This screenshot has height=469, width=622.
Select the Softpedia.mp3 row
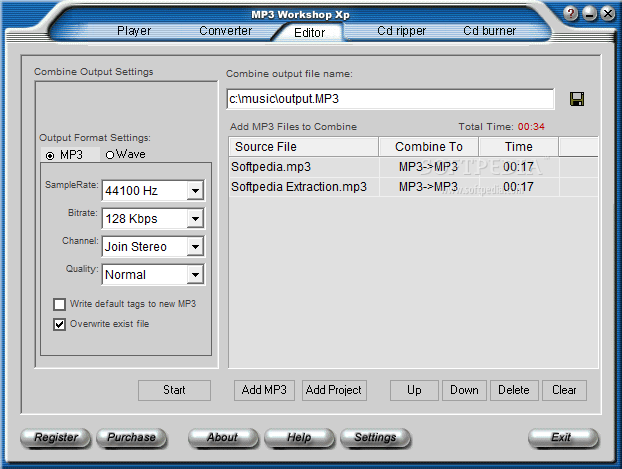point(413,167)
